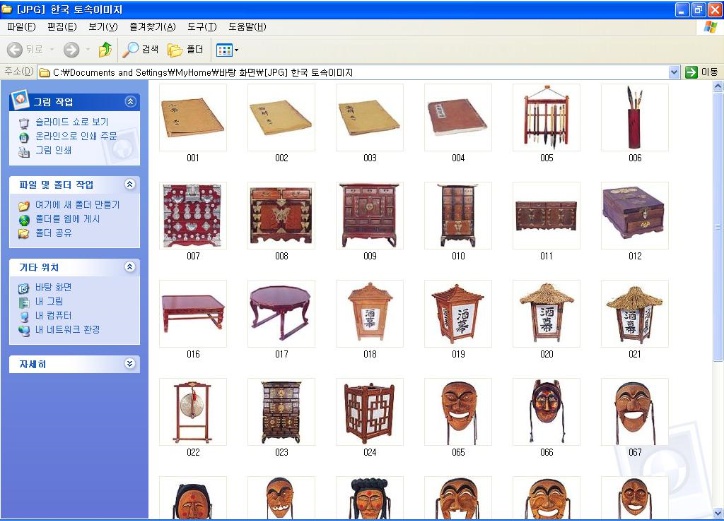Click 슬라이드 쇼로 보기 link
Screen dimensions: 724x521
pyautogui.click(x=72, y=121)
